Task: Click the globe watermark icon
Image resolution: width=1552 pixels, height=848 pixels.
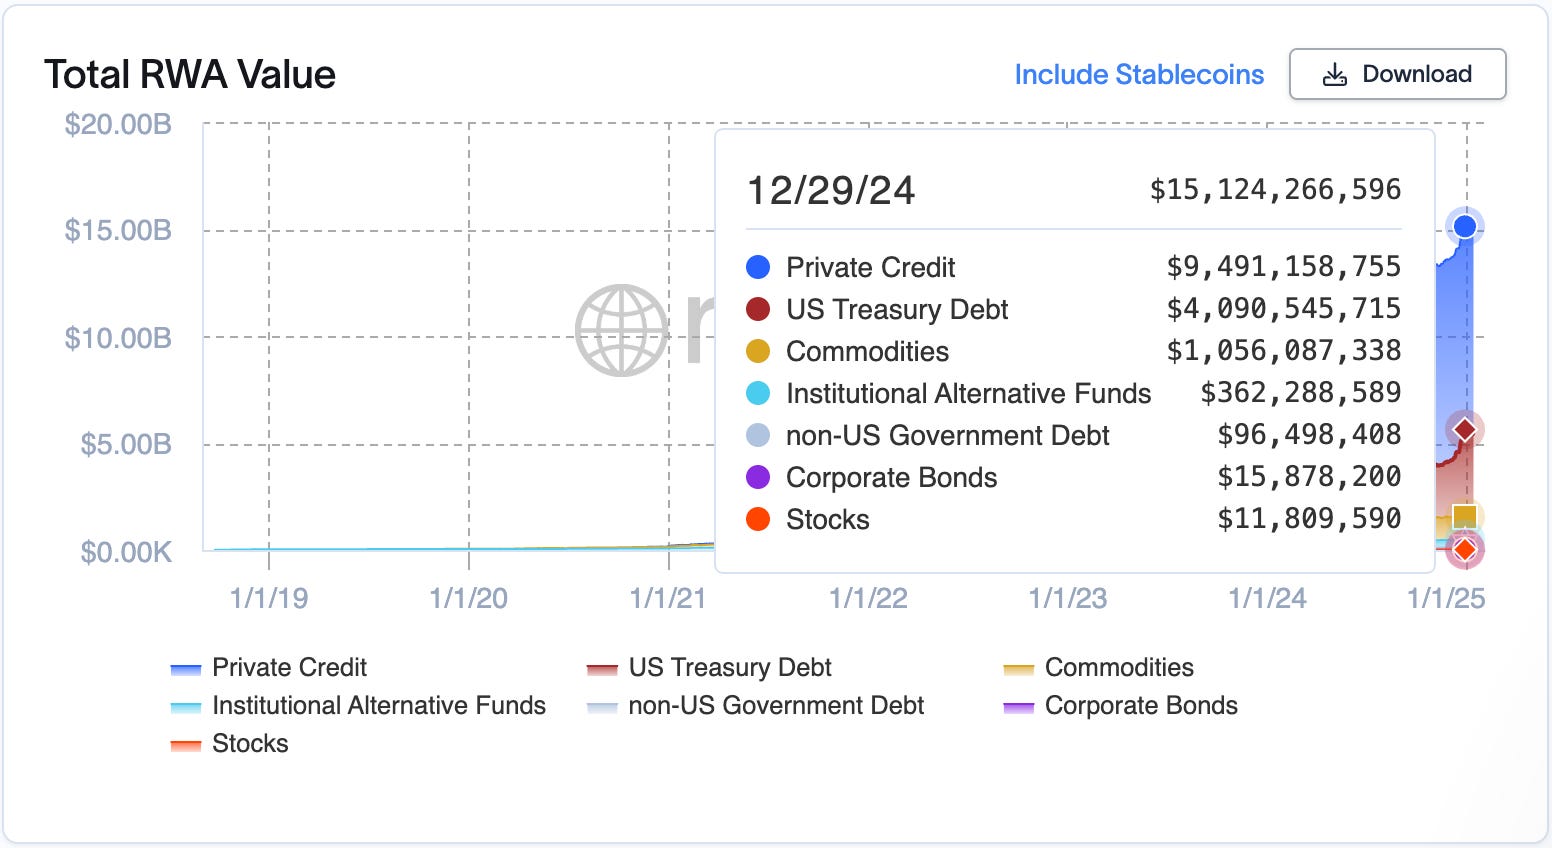Action: tap(621, 331)
